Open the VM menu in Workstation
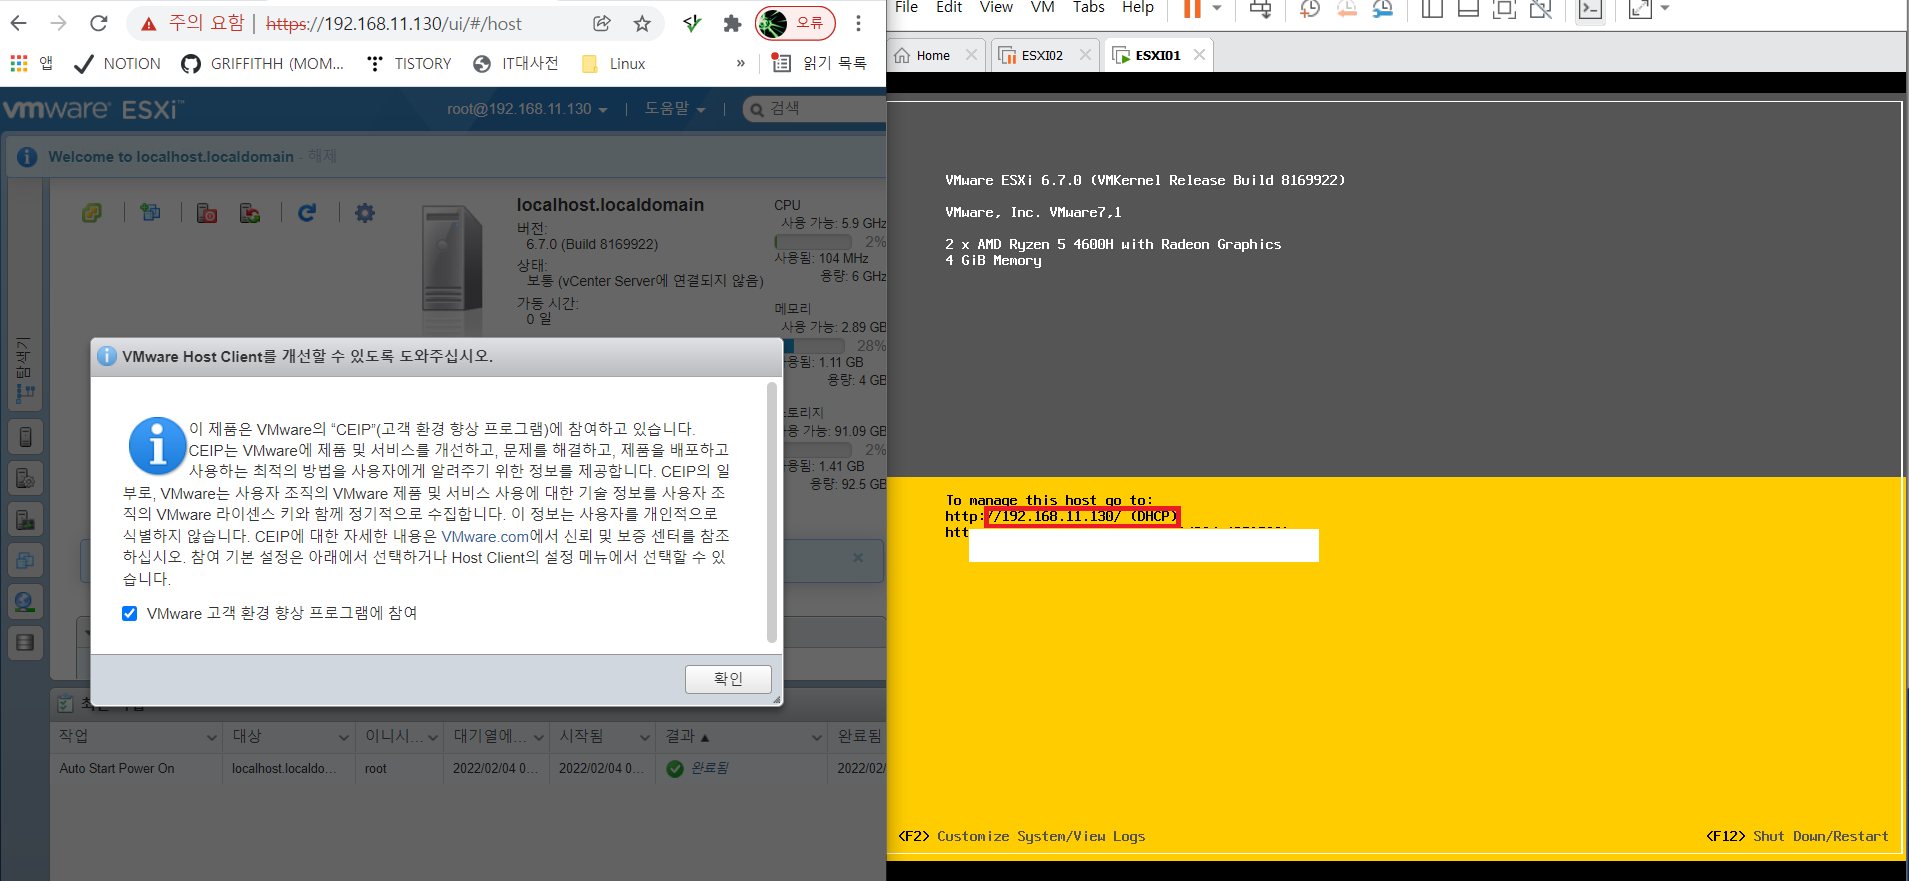This screenshot has height=881, width=1909. [x=1042, y=7]
